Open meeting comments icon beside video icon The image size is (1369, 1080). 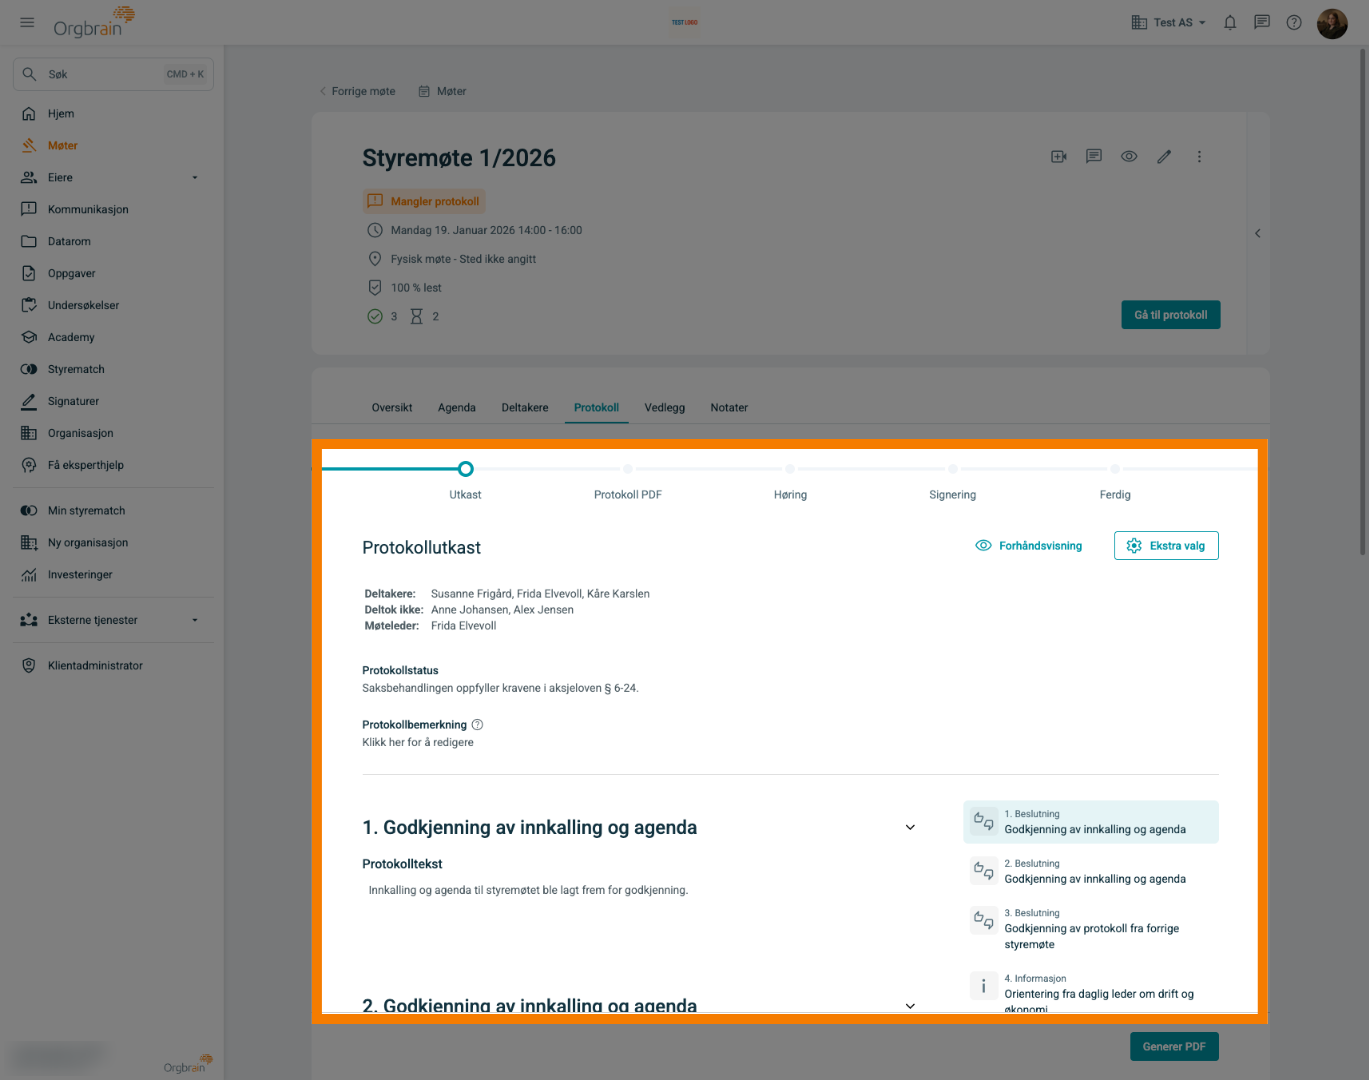point(1094,157)
